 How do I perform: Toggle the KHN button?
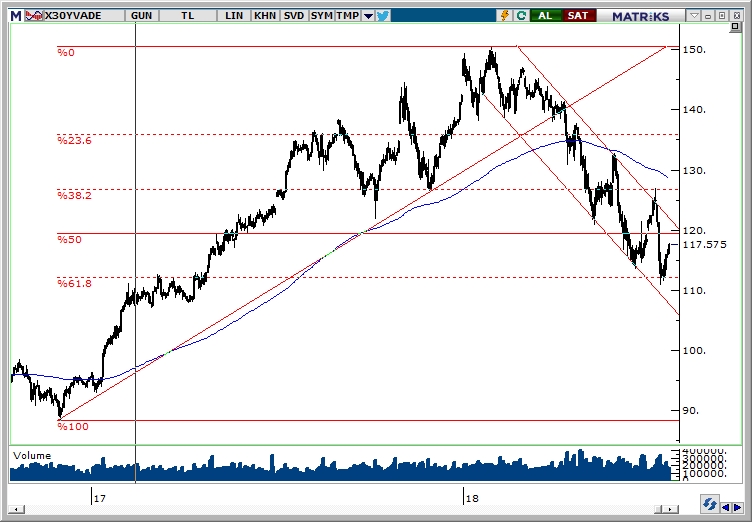[265, 16]
